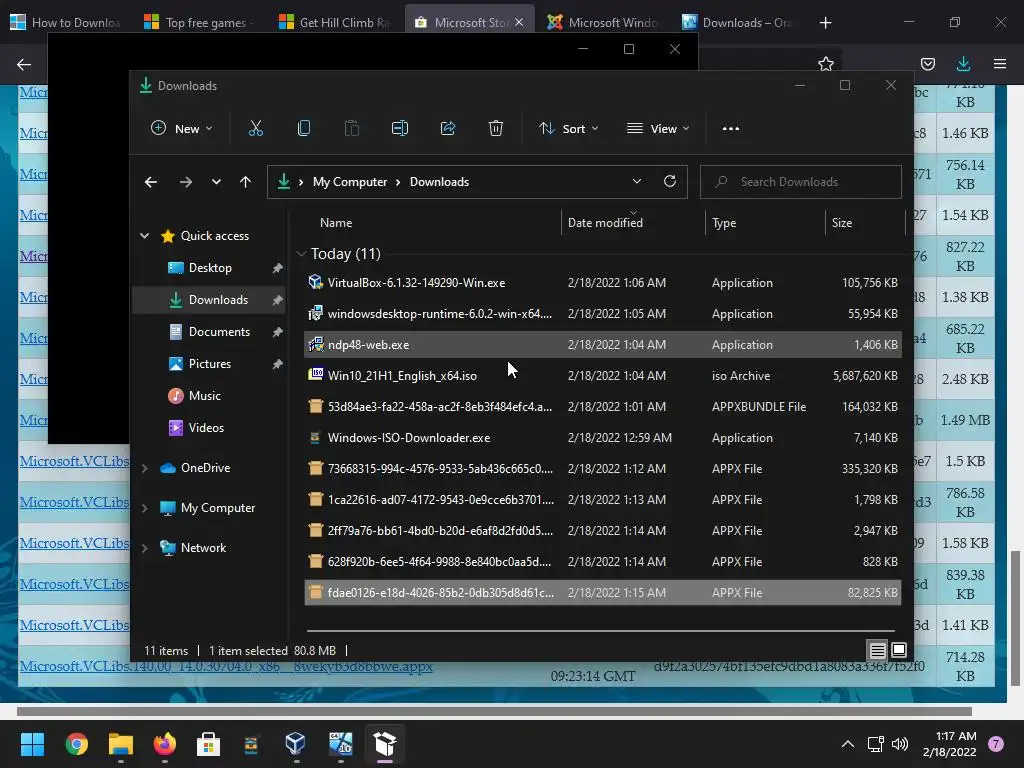Screen dimensions: 1024x768
Task: Sort by Date modified column header
Action: pyautogui.click(x=605, y=223)
